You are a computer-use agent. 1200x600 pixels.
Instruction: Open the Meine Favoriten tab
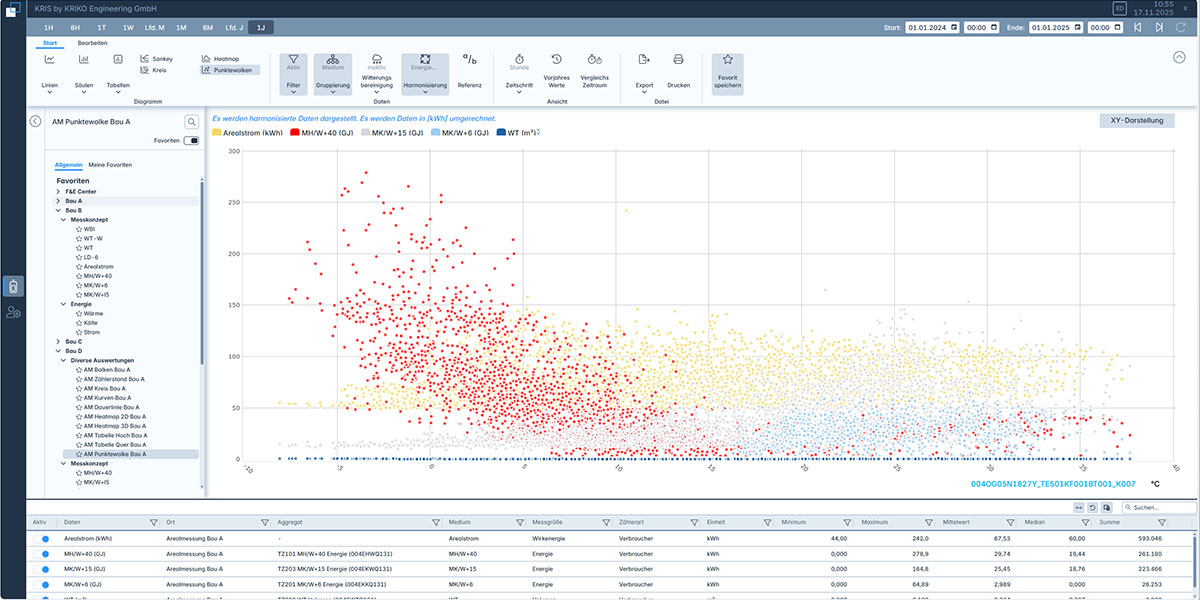[110, 164]
